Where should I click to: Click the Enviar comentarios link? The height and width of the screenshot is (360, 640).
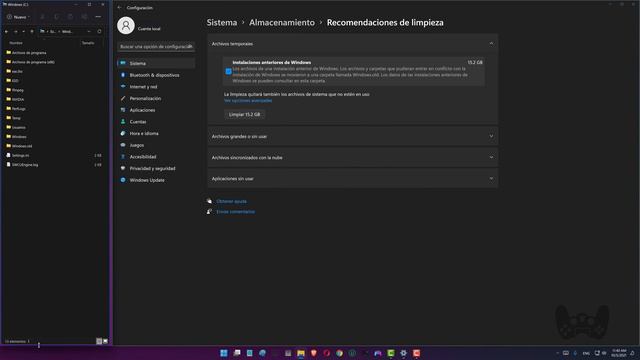tap(235, 212)
